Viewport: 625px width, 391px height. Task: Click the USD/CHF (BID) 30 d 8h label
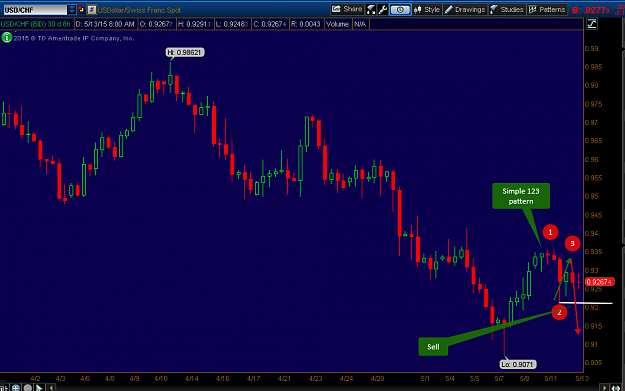35,24
